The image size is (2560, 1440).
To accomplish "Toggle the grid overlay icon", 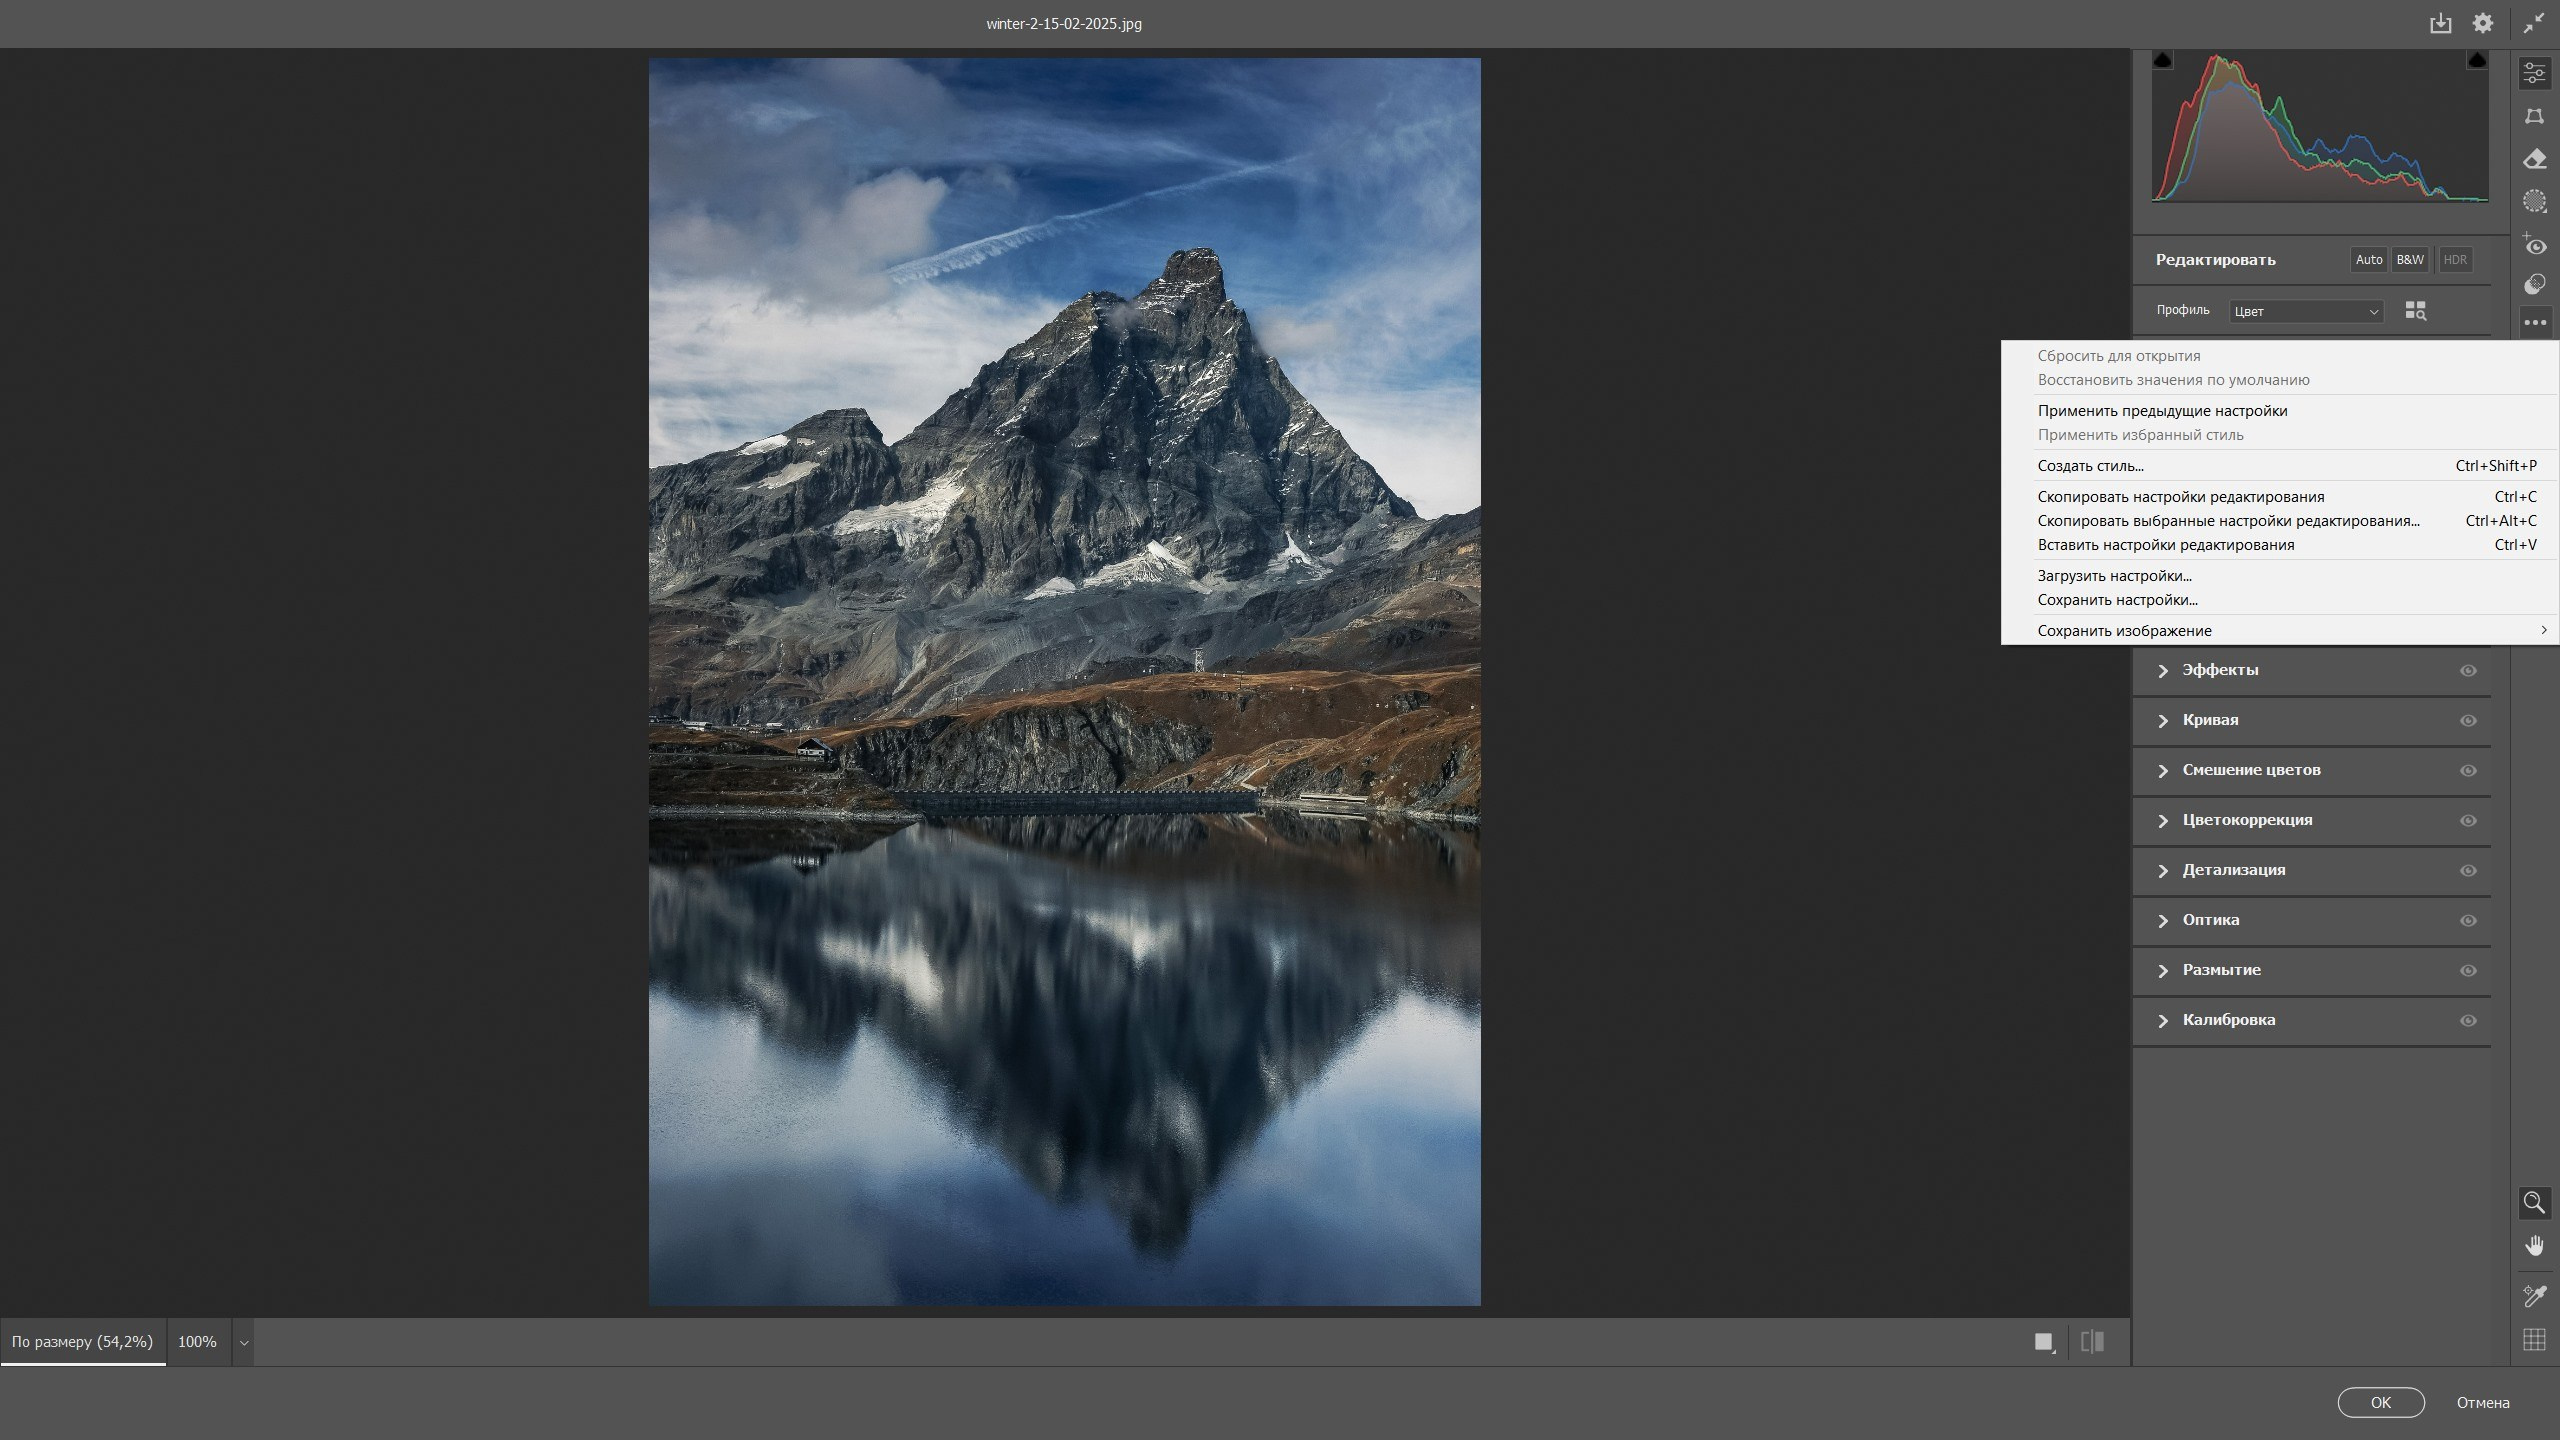I will (x=2534, y=1340).
